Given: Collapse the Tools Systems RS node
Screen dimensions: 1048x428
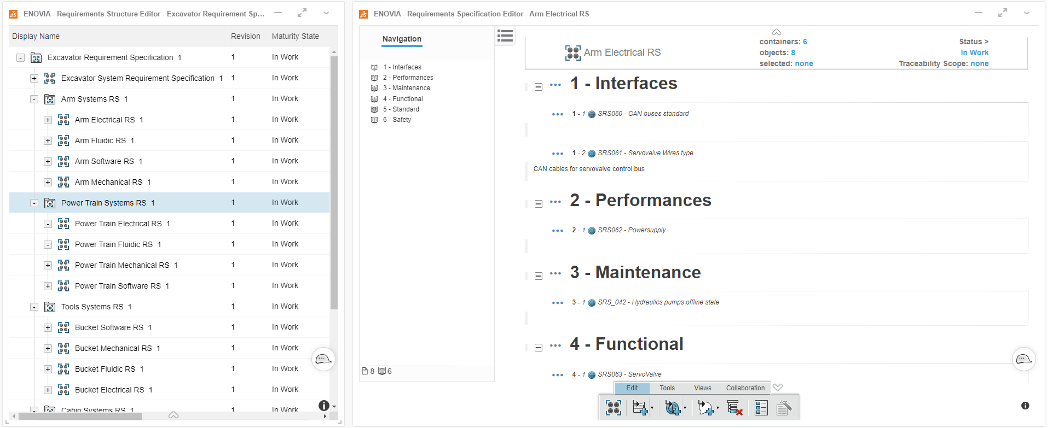Looking at the screenshot, I should 34,306.
